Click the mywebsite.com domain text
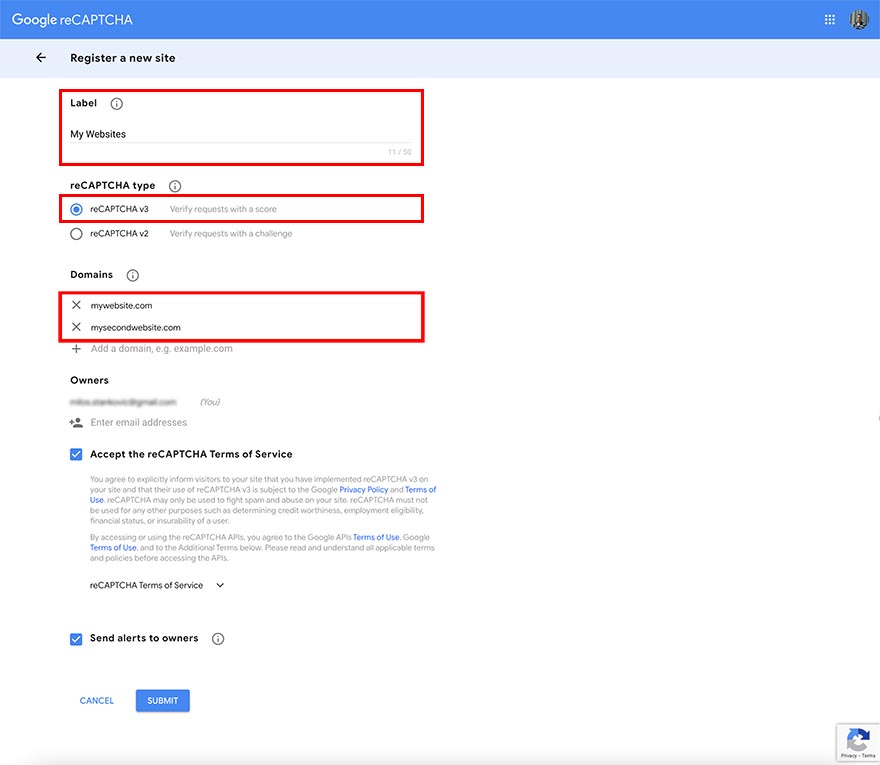Image resolution: width=880 pixels, height=765 pixels. 121,305
